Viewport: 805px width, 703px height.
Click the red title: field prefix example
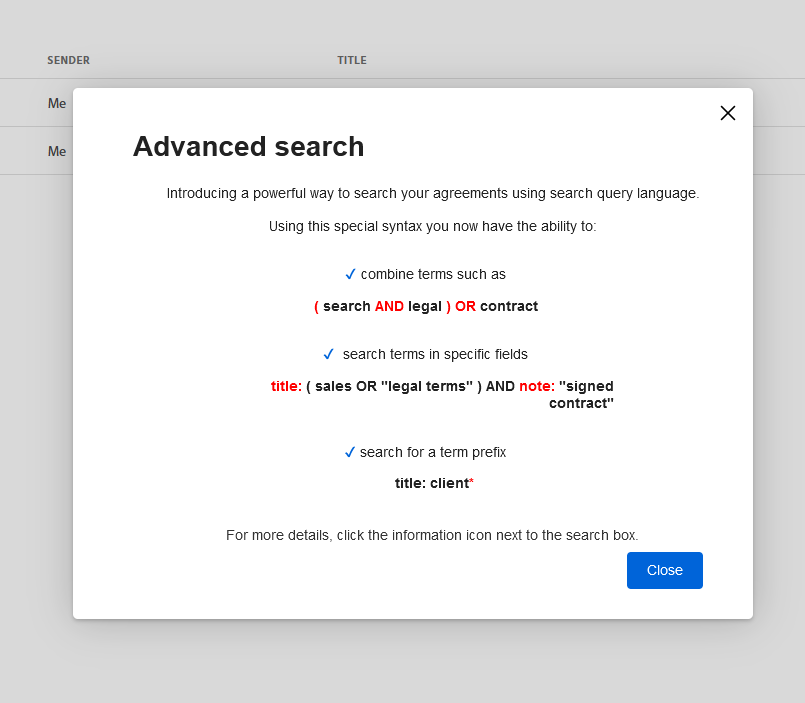tap(284, 386)
